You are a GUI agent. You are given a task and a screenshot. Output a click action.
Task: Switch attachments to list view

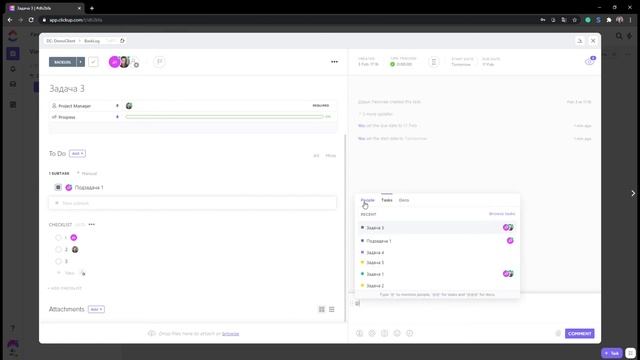click(x=332, y=309)
